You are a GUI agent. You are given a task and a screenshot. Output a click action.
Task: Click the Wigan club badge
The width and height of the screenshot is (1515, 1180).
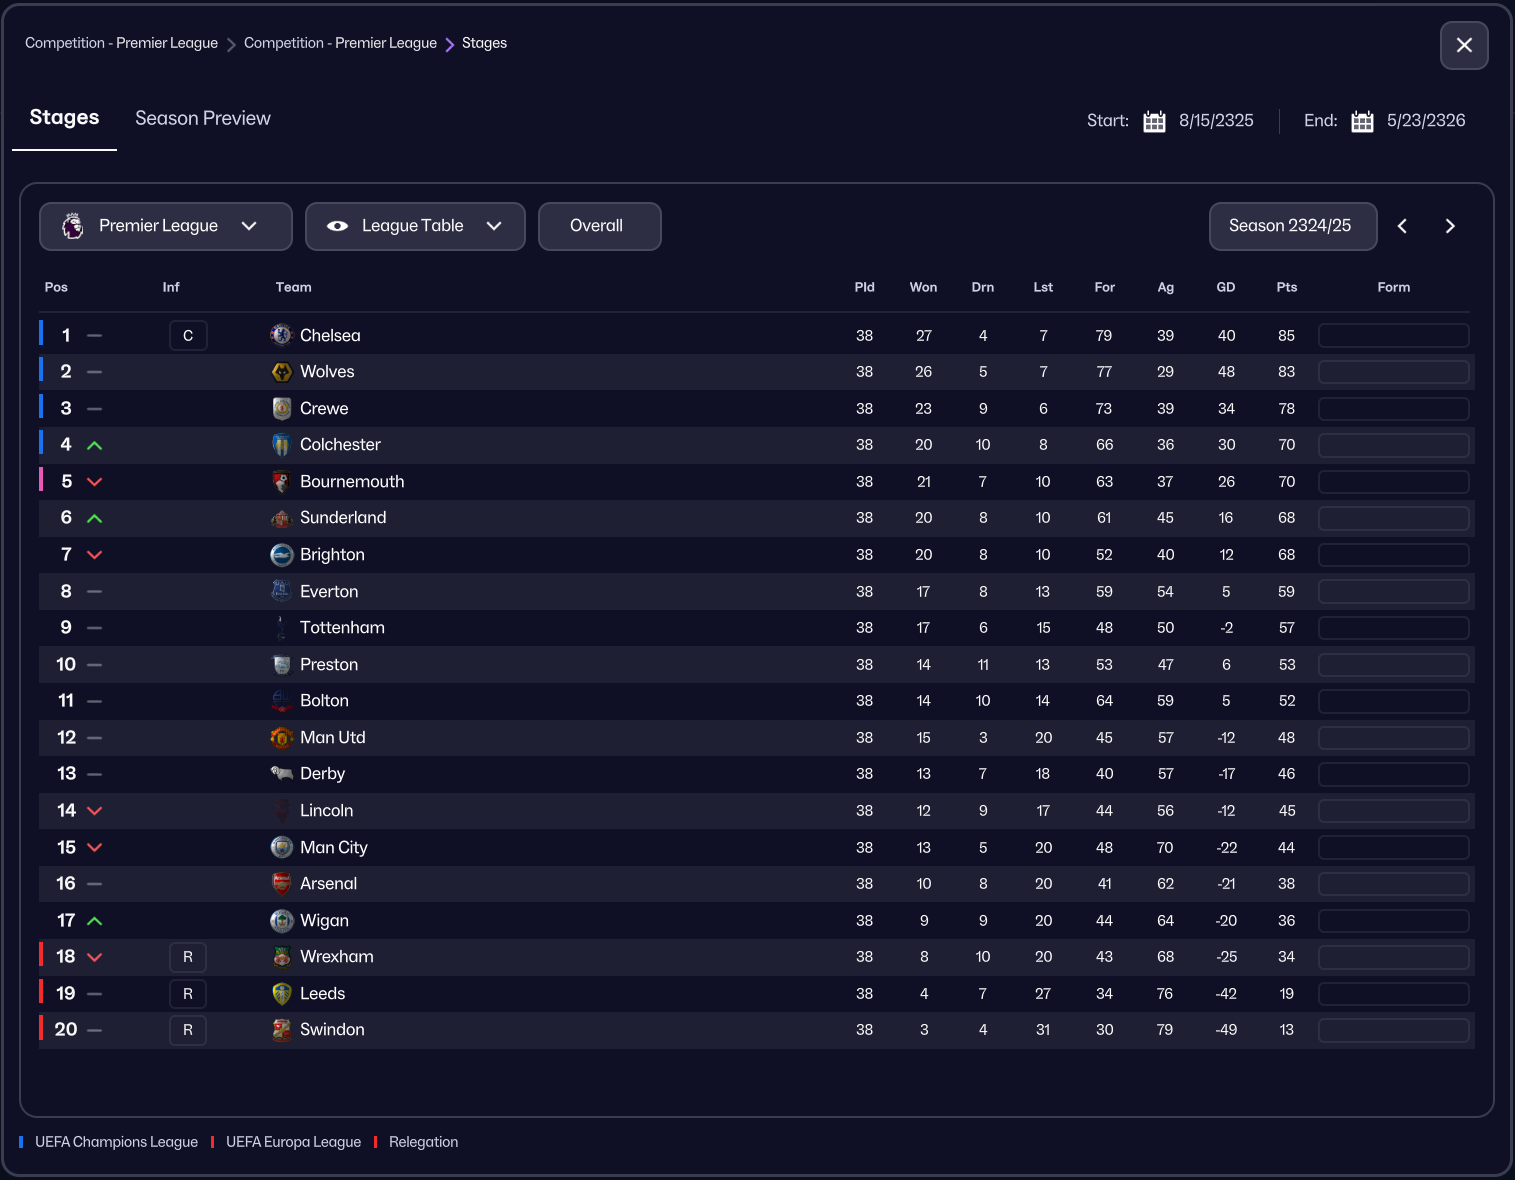[x=282, y=920]
